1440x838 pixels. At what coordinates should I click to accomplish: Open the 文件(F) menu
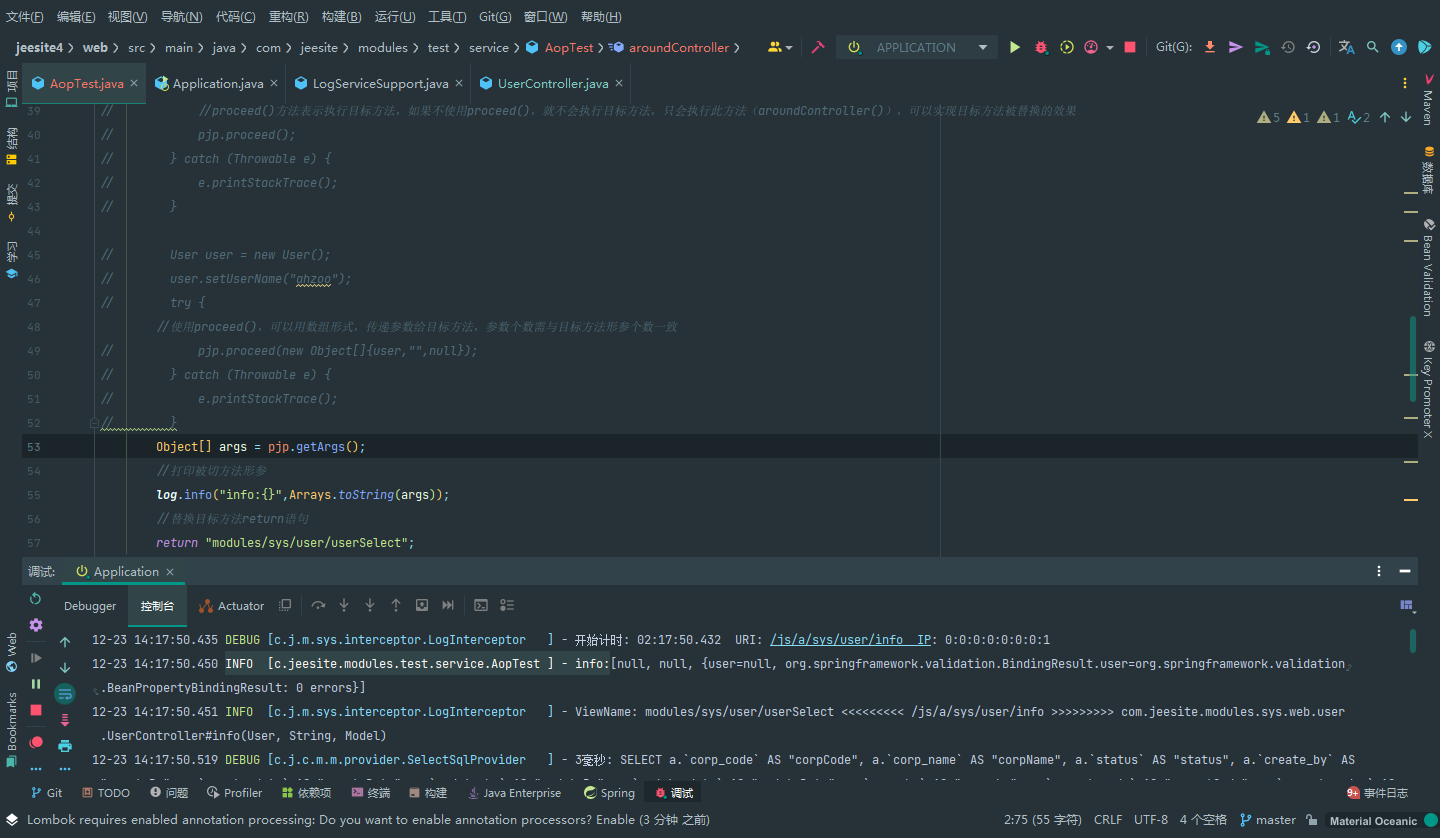click(25, 17)
